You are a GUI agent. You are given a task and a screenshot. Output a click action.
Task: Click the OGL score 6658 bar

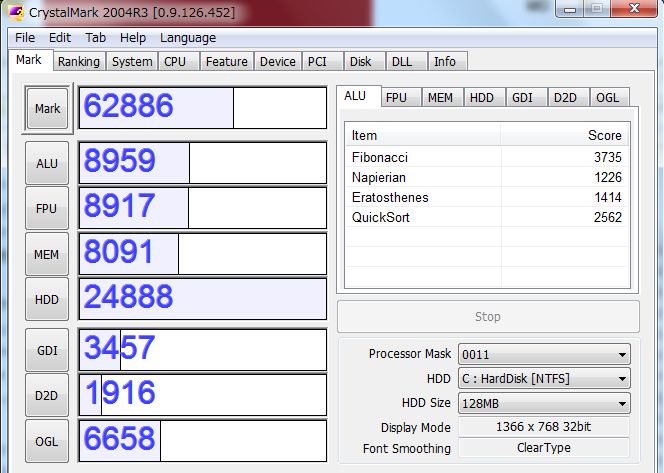pos(203,441)
